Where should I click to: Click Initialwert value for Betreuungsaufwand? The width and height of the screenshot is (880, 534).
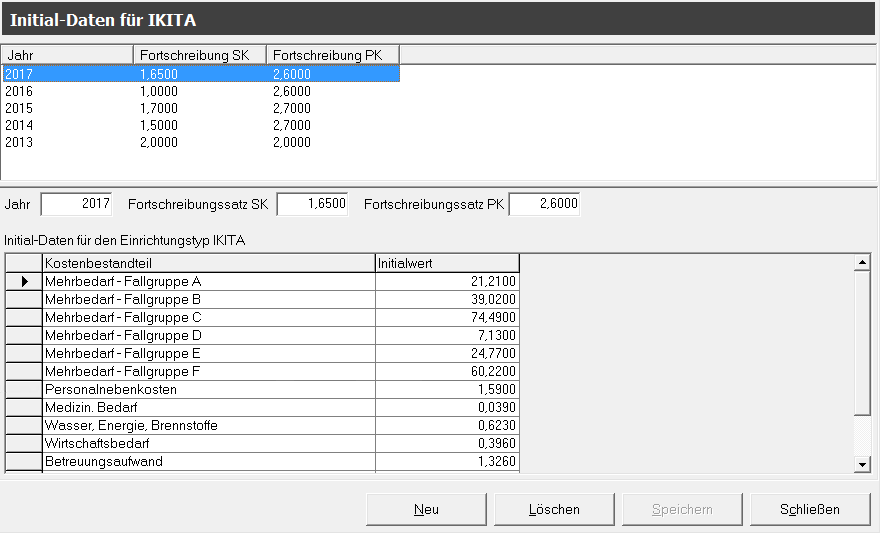446,462
